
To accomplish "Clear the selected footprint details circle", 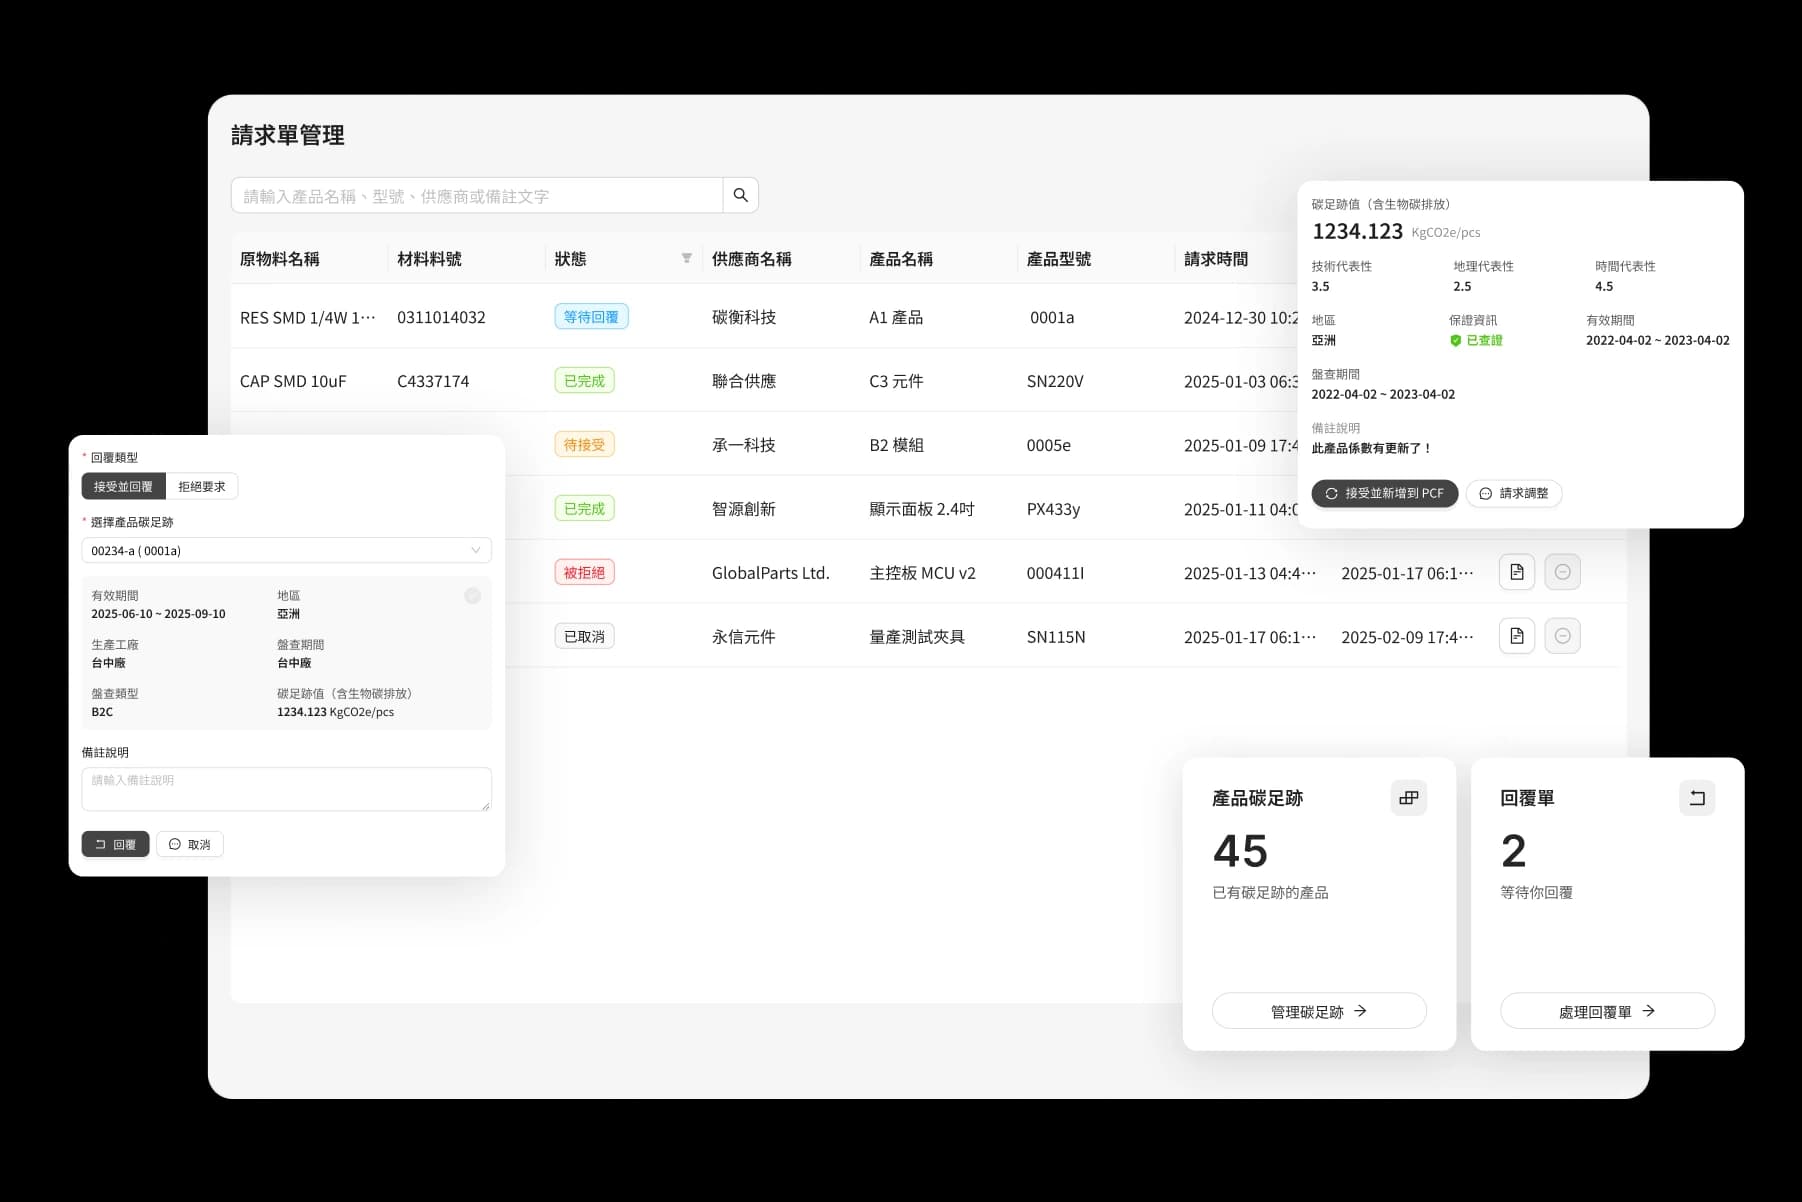I will (472, 596).
